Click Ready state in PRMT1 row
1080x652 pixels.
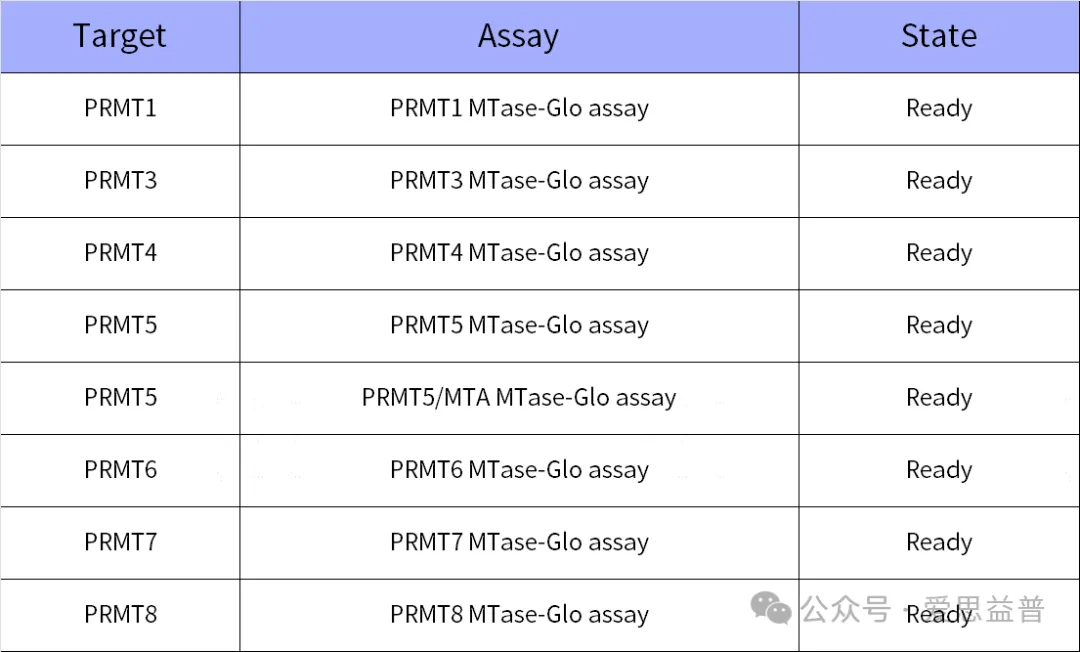tap(939, 109)
